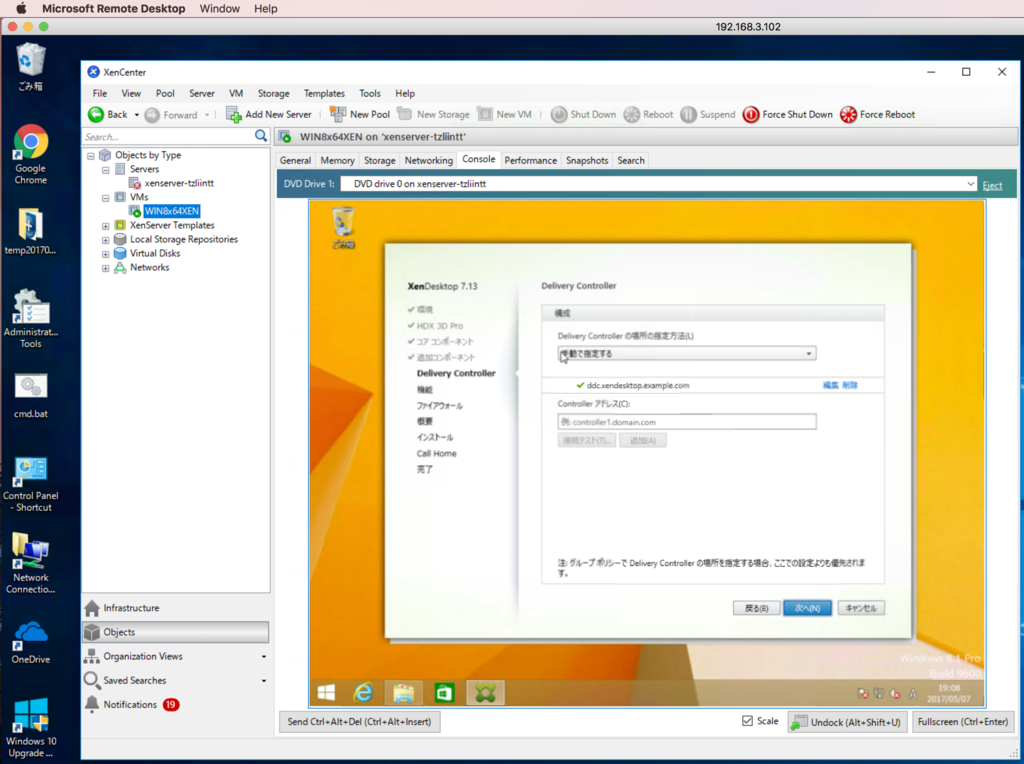Screen dimensions: 1024x764
Task: Click the Back (B) button in installer
Action: pyautogui.click(x=756, y=608)
